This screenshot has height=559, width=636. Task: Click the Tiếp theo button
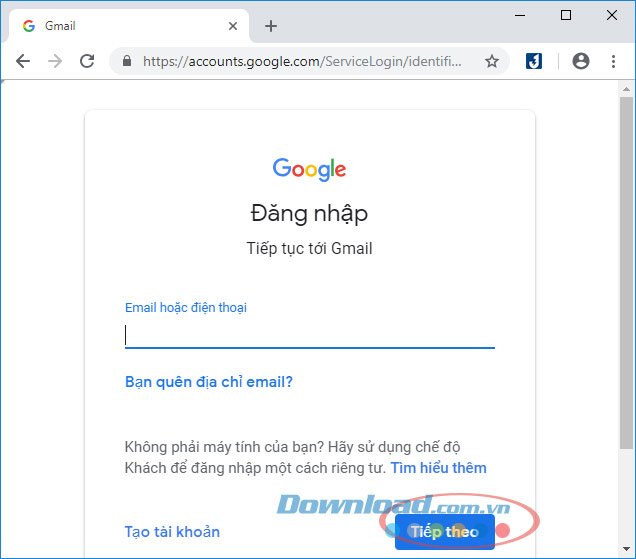445,532
